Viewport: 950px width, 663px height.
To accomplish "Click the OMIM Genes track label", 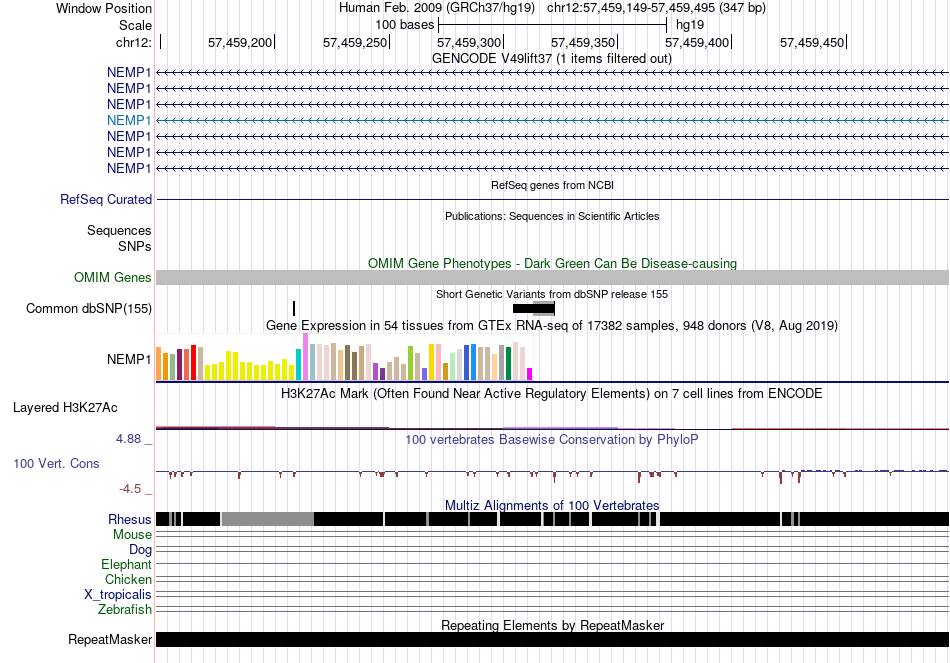I will click(x=113, y=277).
